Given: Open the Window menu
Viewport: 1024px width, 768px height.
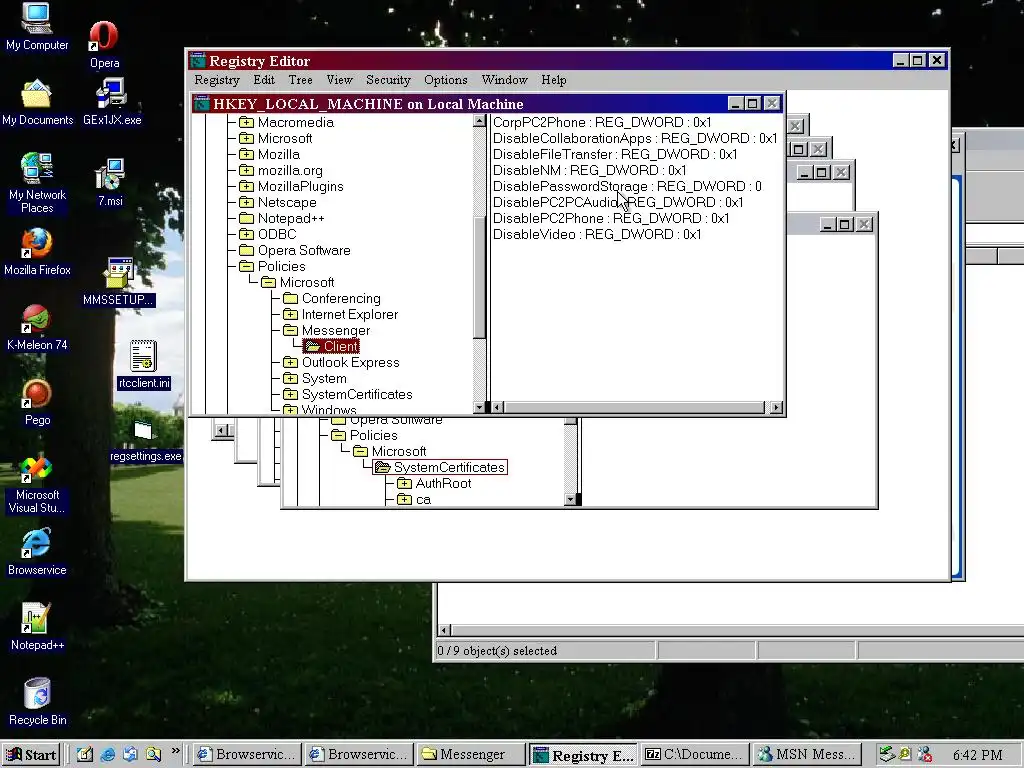Looking at the screenshot, I should click(x=504, y=80).
